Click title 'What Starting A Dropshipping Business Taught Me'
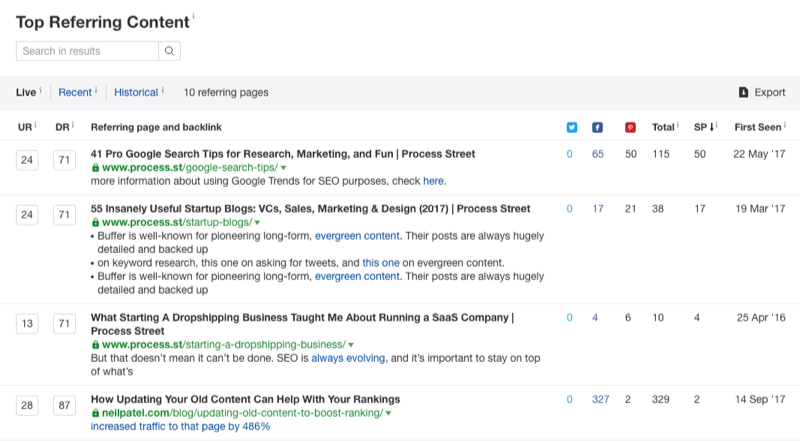The image size is (800, 442). pyautogui.click(x=302, y=324)
